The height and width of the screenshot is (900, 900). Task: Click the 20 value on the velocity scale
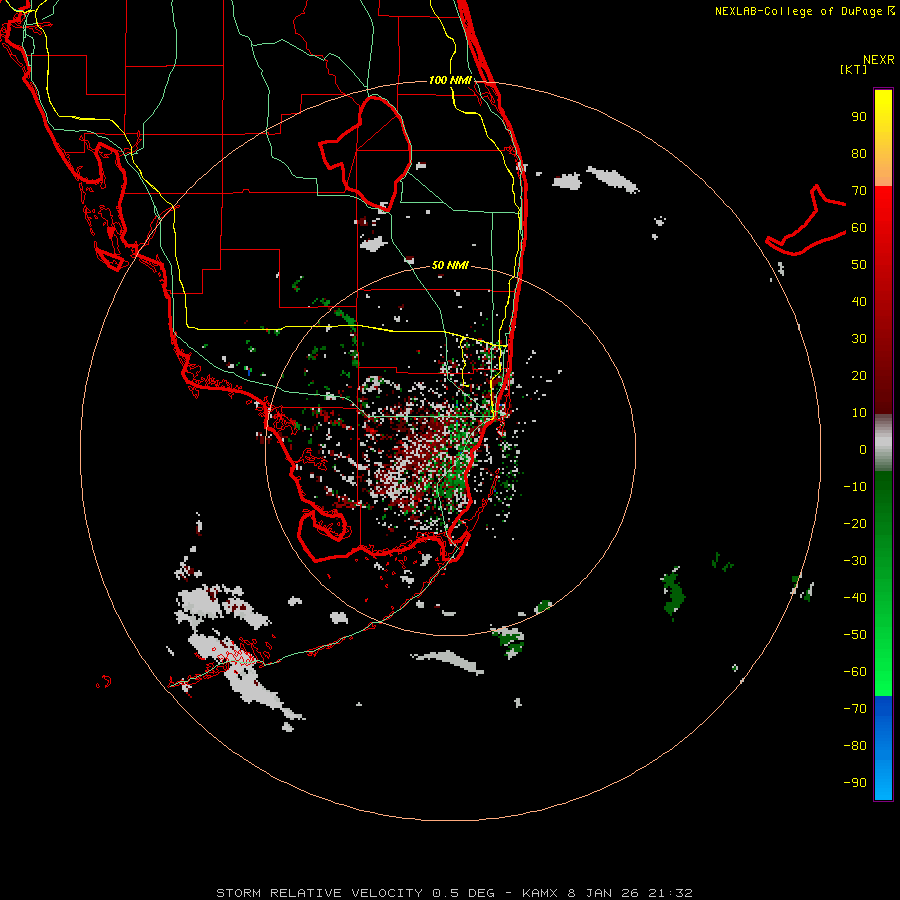859,376
